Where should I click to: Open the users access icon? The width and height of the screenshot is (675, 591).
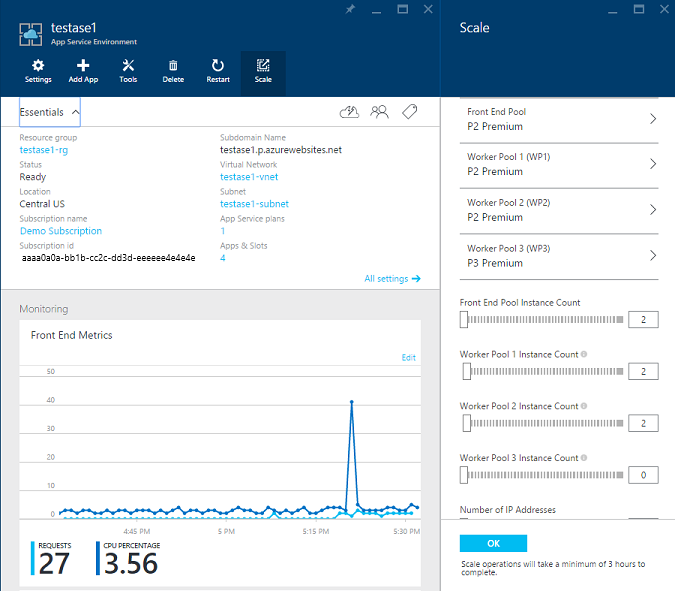point(379,112)
